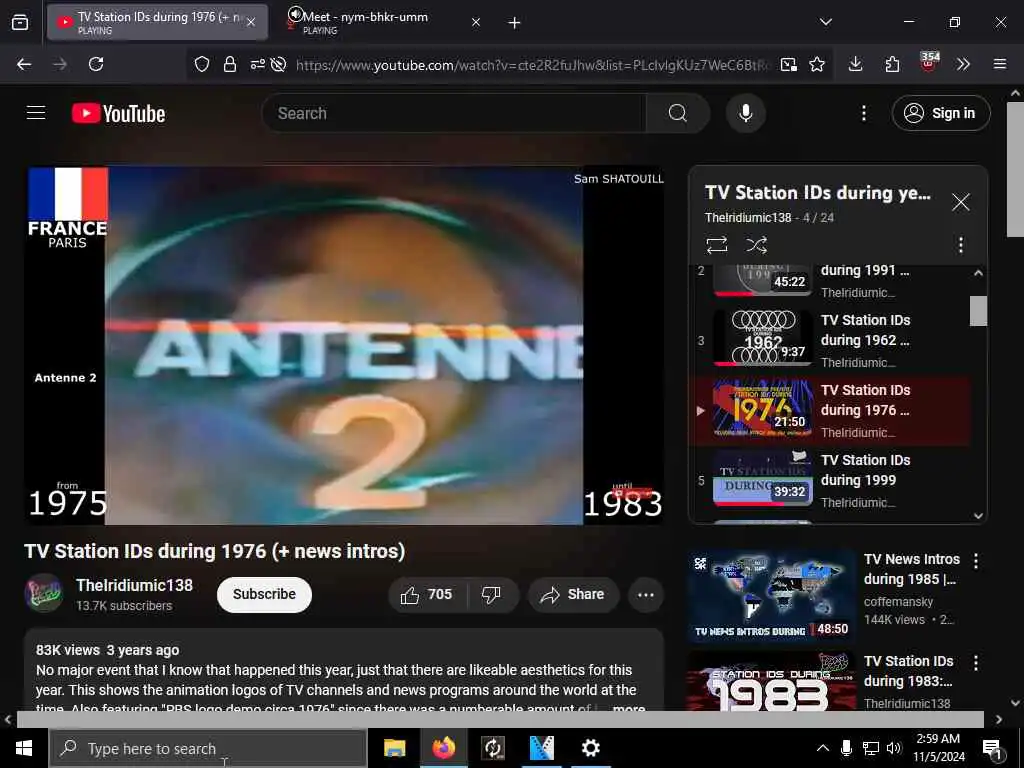The width and height of the screenshot is (1024, 768).
Task: Toggle shuffle playlist
Action: tap(757, 245)
